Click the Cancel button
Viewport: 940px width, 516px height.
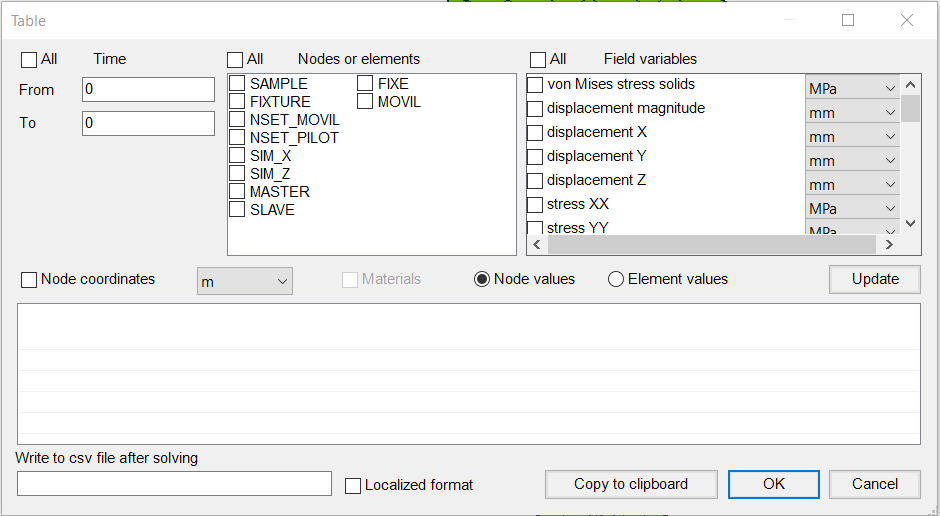875,484
